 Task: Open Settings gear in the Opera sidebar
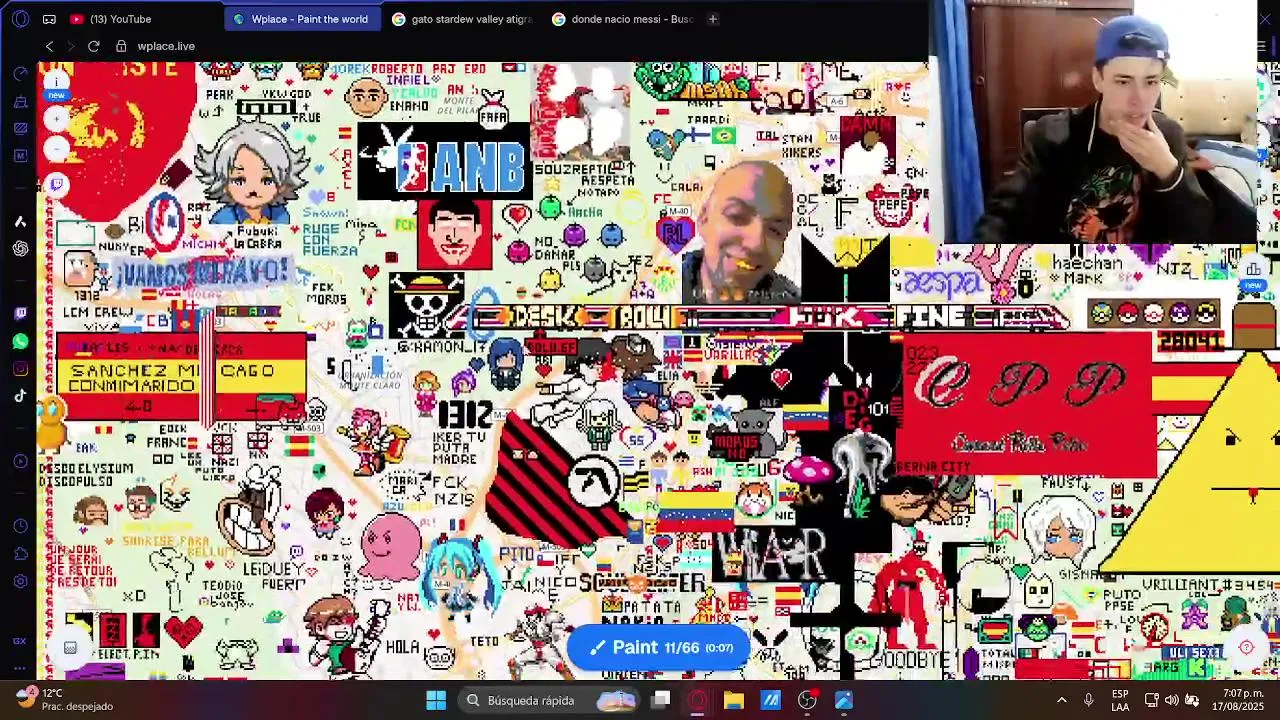pos(20,581)
